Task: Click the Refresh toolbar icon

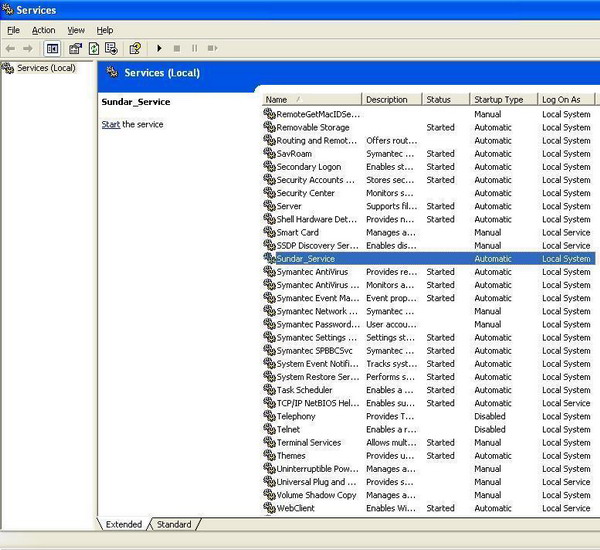Action: click(94, 49)
